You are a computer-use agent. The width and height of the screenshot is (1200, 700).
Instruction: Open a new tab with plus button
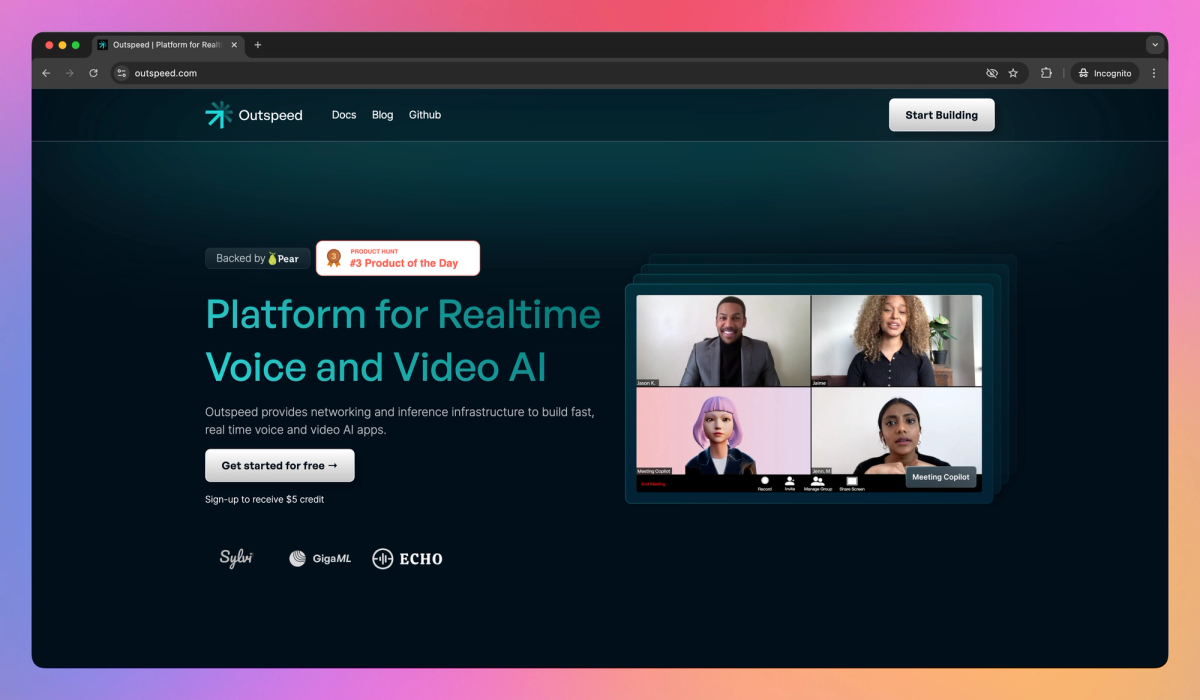point(258,45)
